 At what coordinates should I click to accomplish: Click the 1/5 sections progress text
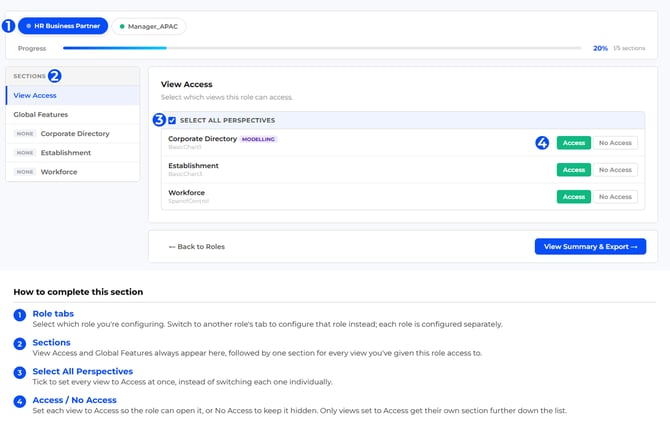coord(629,48)
